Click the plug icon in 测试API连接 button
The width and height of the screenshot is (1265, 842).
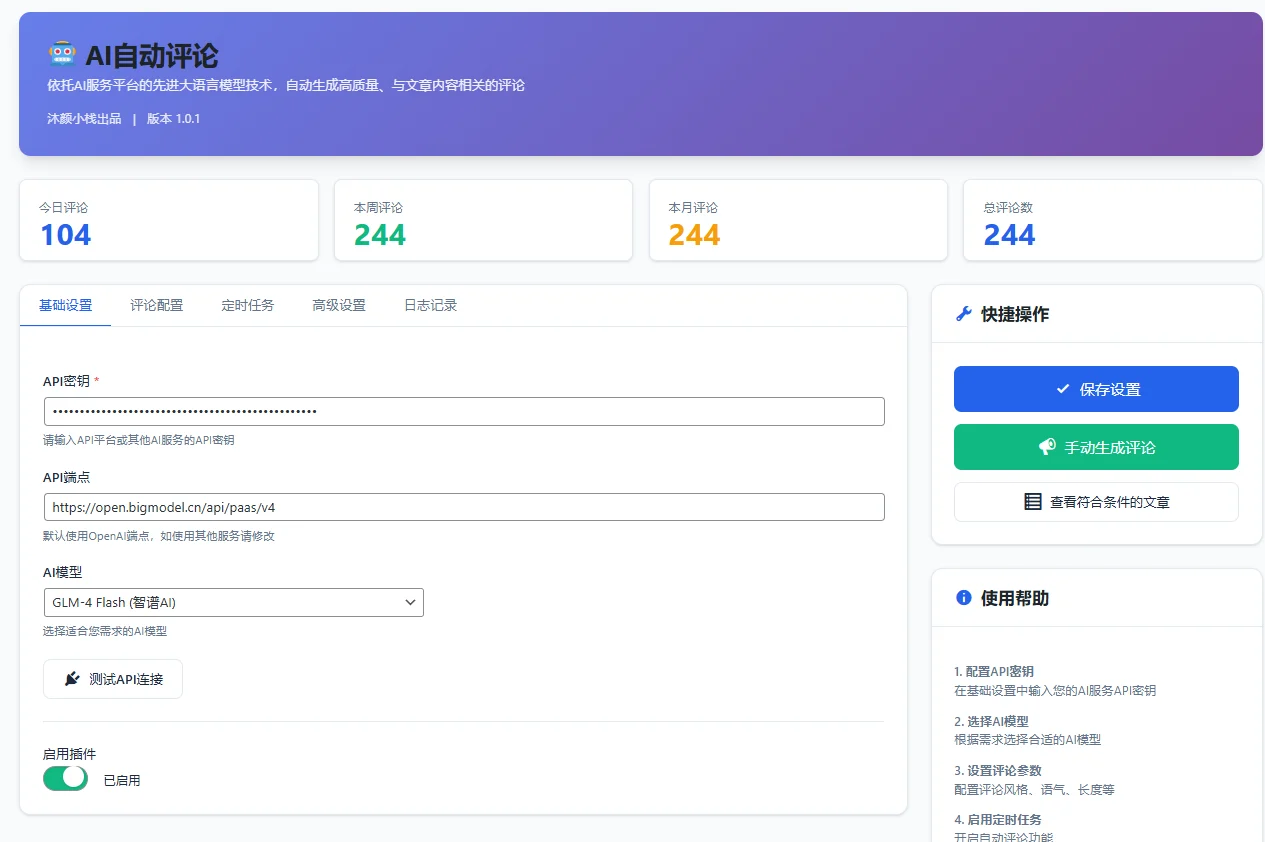point(72,679)
